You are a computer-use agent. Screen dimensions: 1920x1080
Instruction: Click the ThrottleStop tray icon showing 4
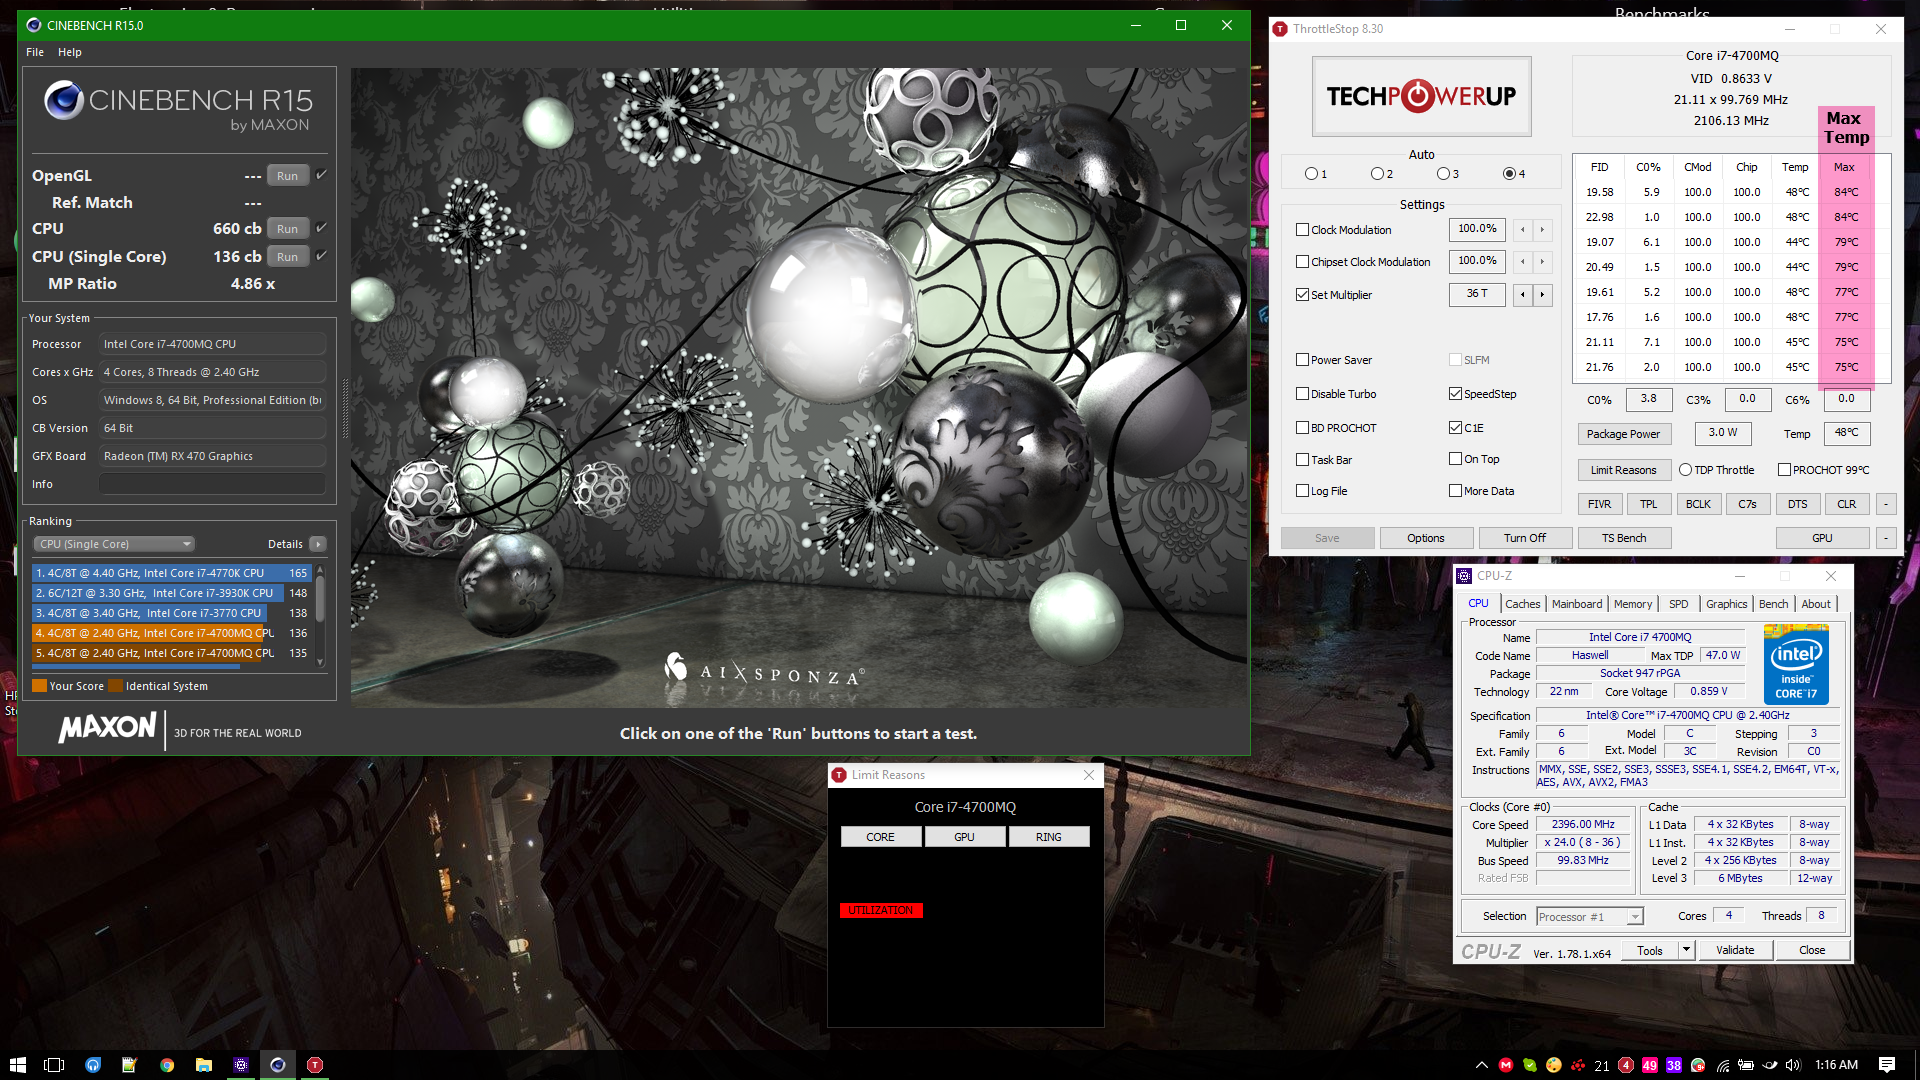pos(1626,1065)
